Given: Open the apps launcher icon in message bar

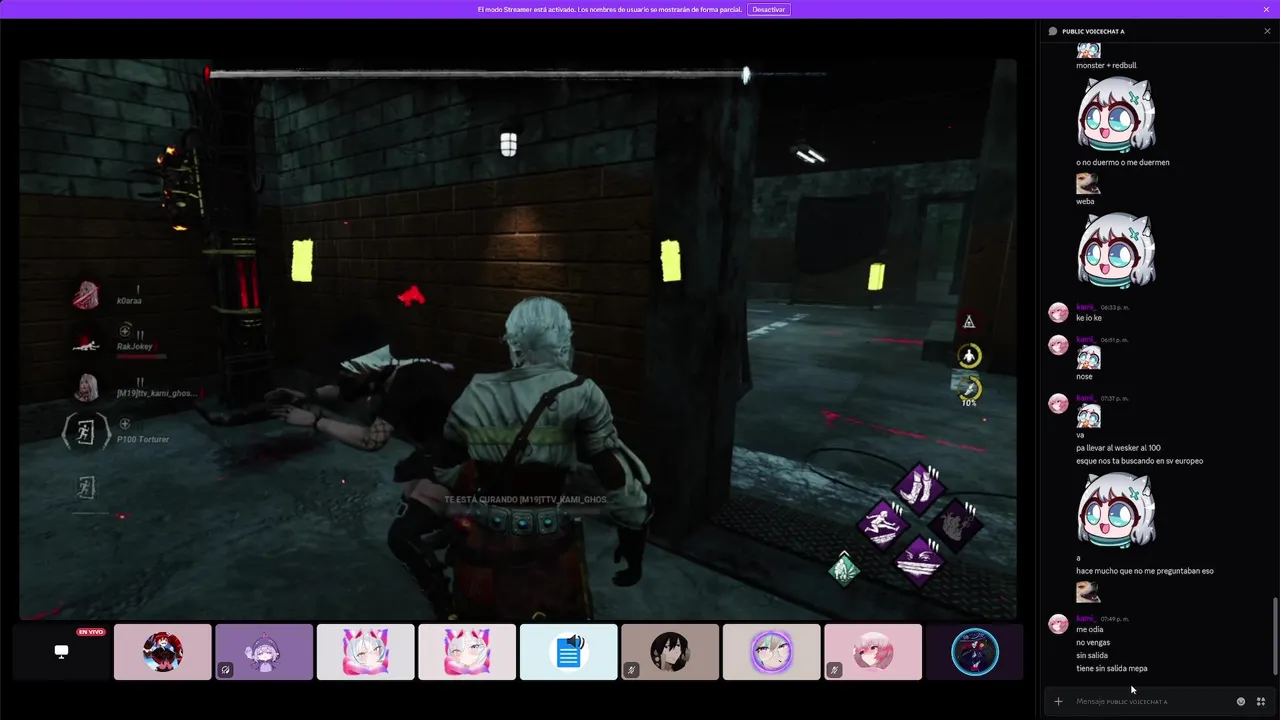Looking at the screenshot, I should [x=1261, y=701].
